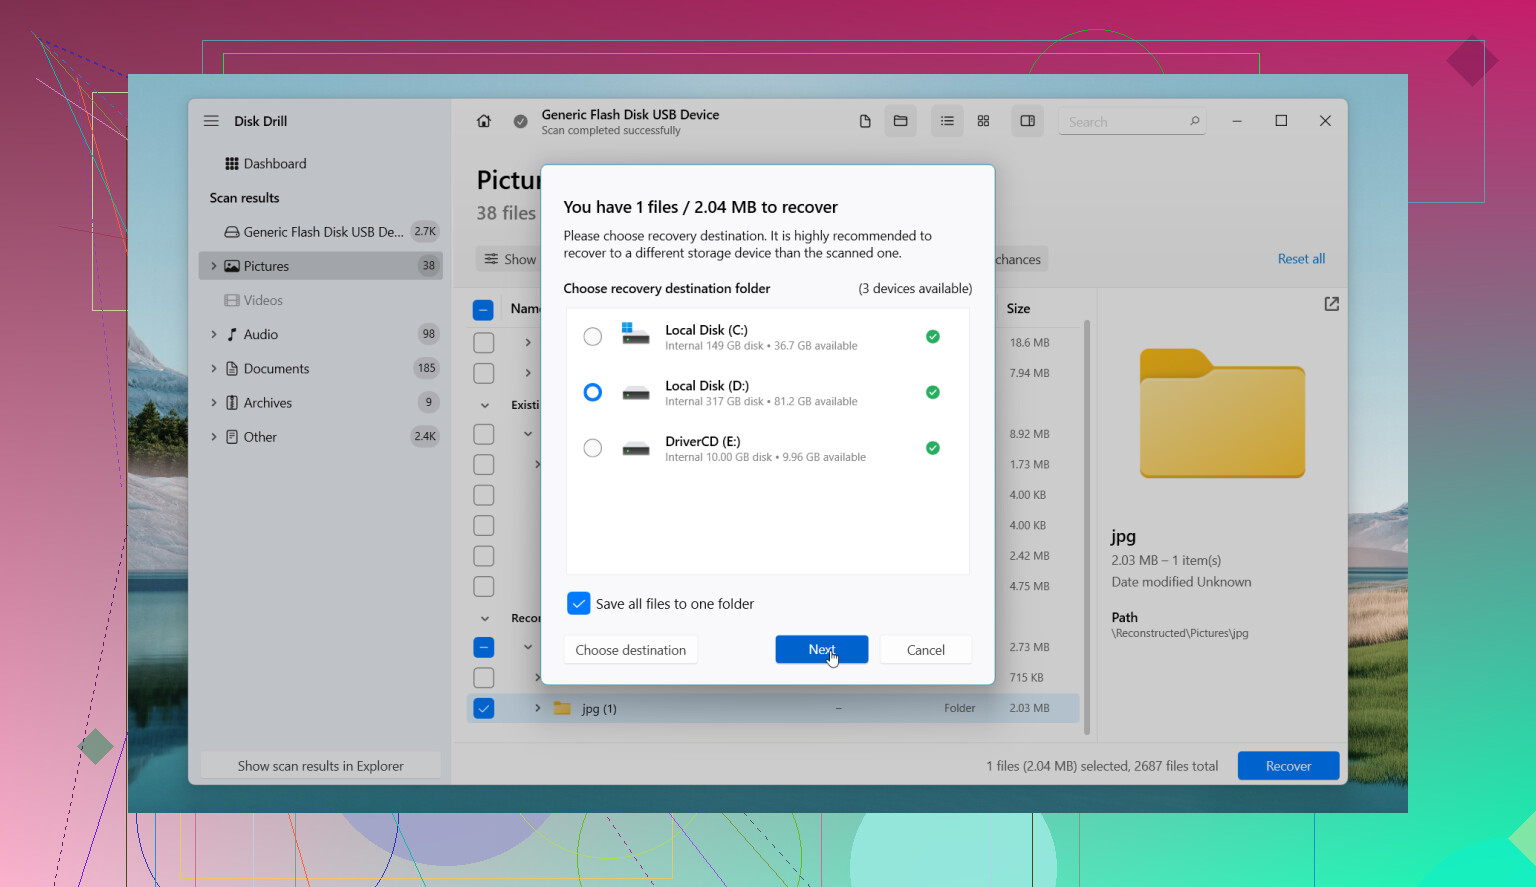Open the Documents scan results category

point(321,369)
